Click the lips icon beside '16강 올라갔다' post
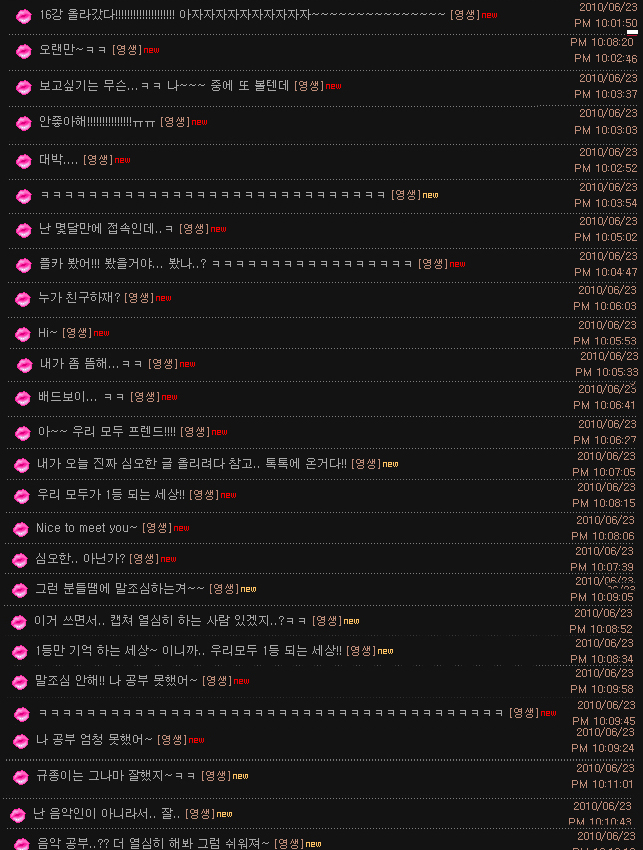643x850 pixels. point(23,16)
